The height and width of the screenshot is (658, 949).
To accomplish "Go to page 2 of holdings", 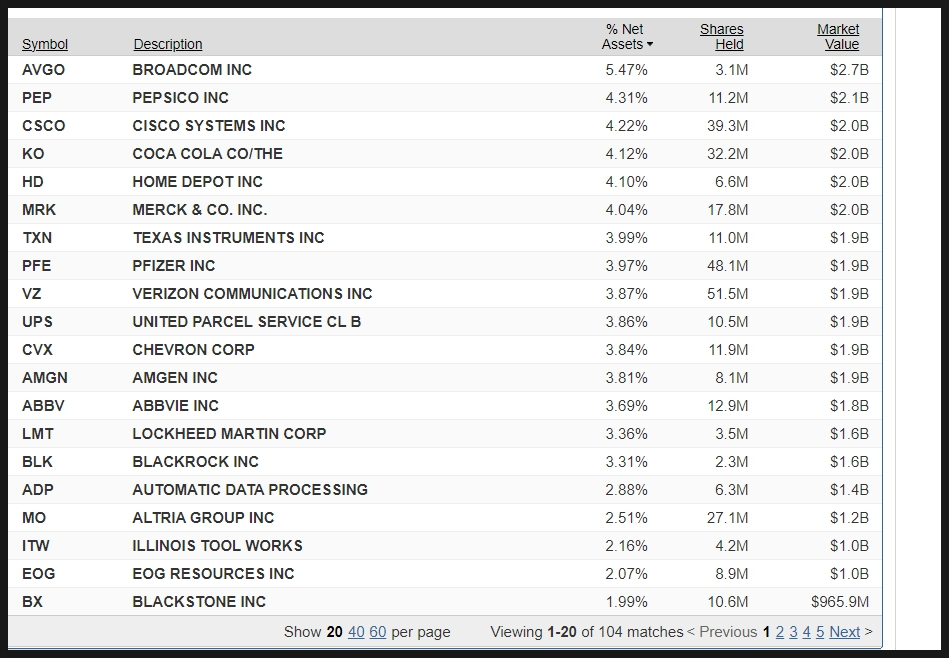I will [780, 632].
